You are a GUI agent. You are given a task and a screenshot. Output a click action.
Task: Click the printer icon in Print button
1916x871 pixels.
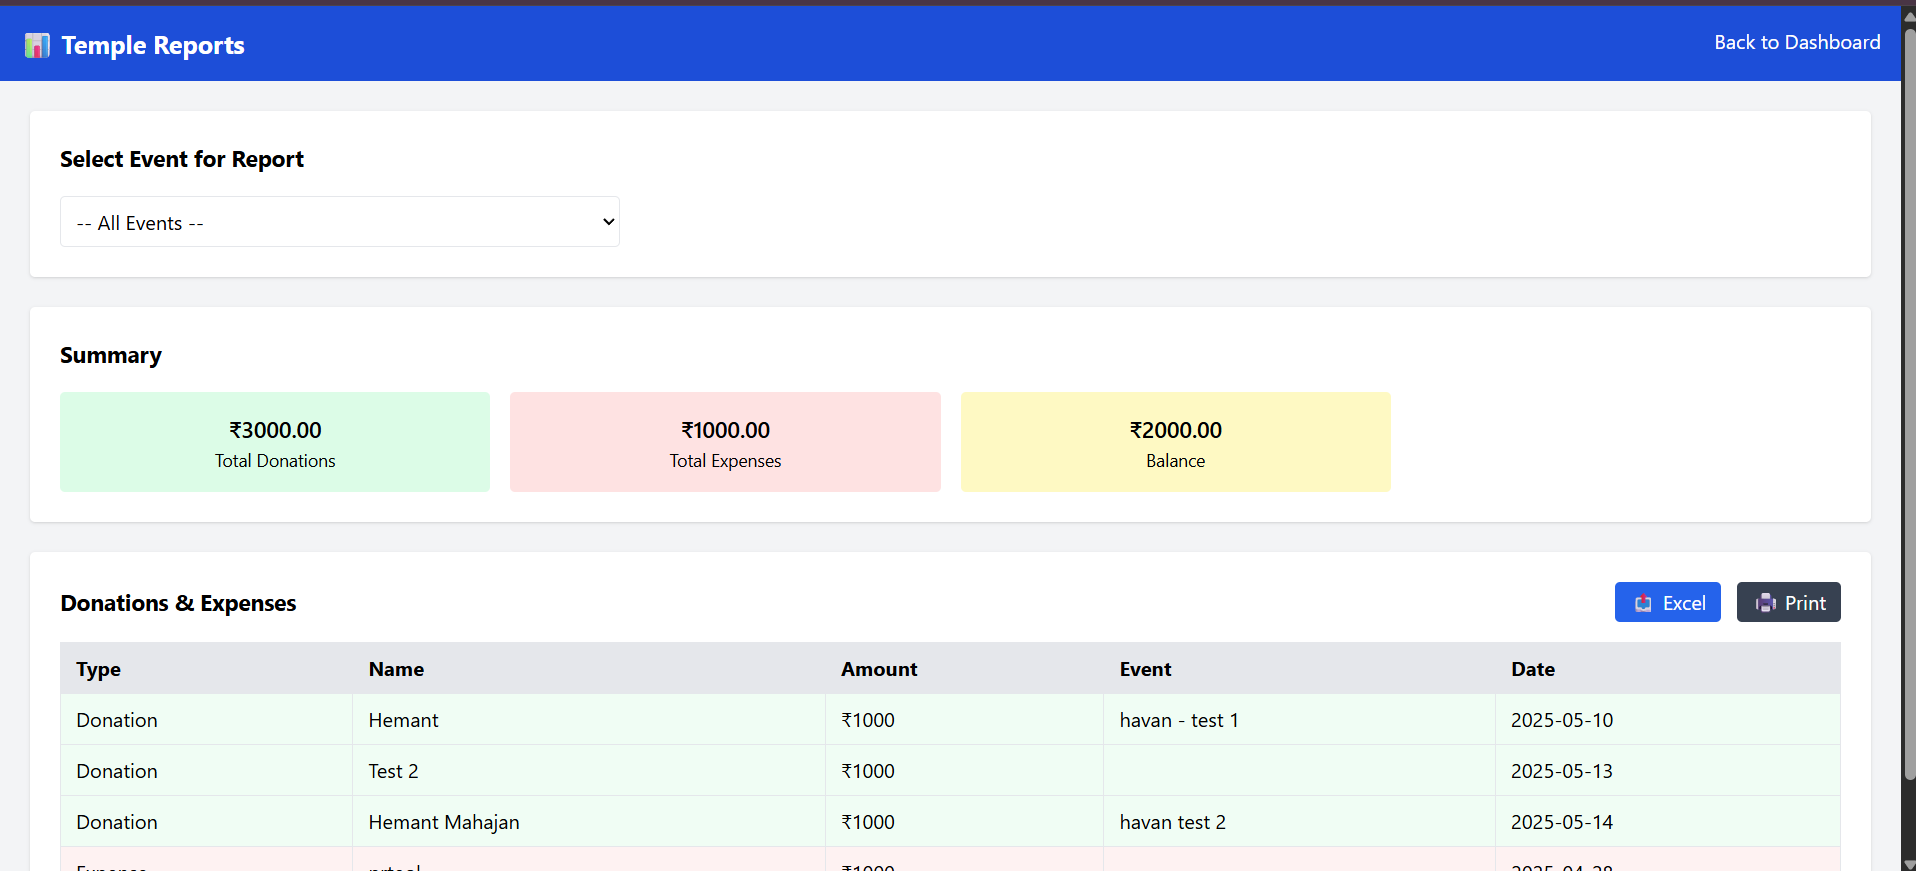pos(1766,603)
